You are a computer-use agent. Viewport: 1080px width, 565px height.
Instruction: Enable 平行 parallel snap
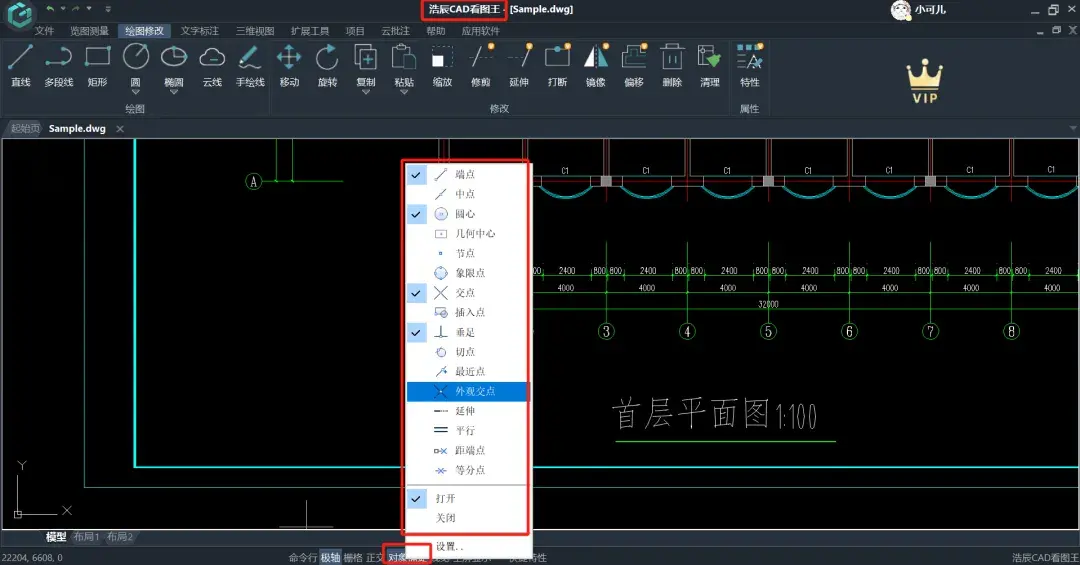coord(468,431)
